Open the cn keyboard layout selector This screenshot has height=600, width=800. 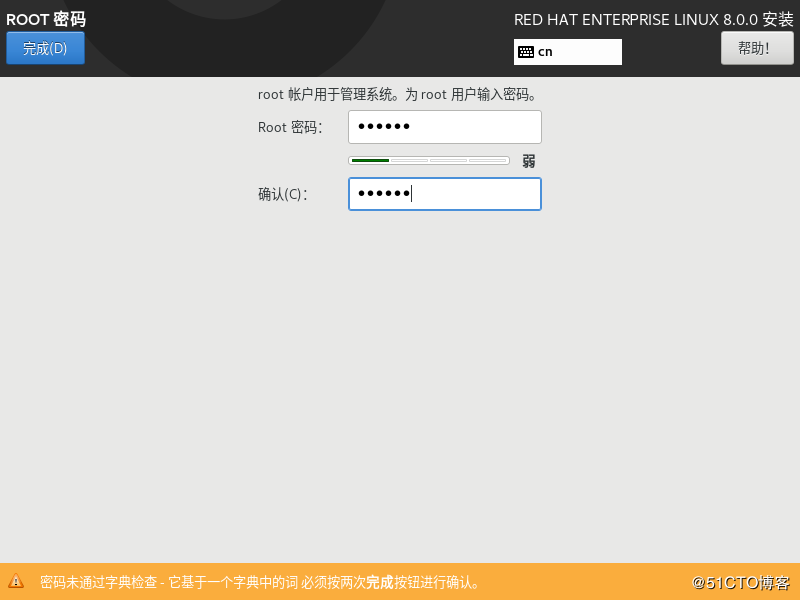click(567, 51)
